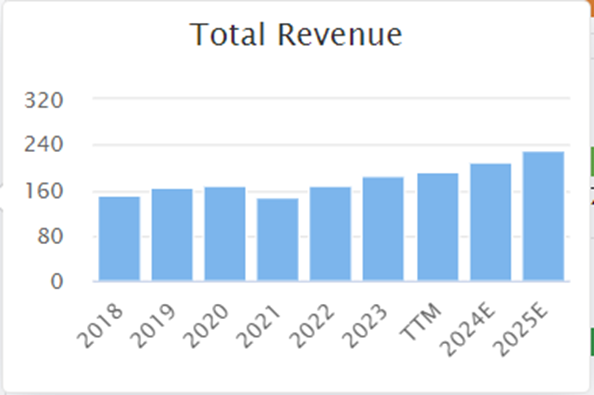Click the 2020 revenue bar
The image size is (594, 395).
tap(225, 234)
